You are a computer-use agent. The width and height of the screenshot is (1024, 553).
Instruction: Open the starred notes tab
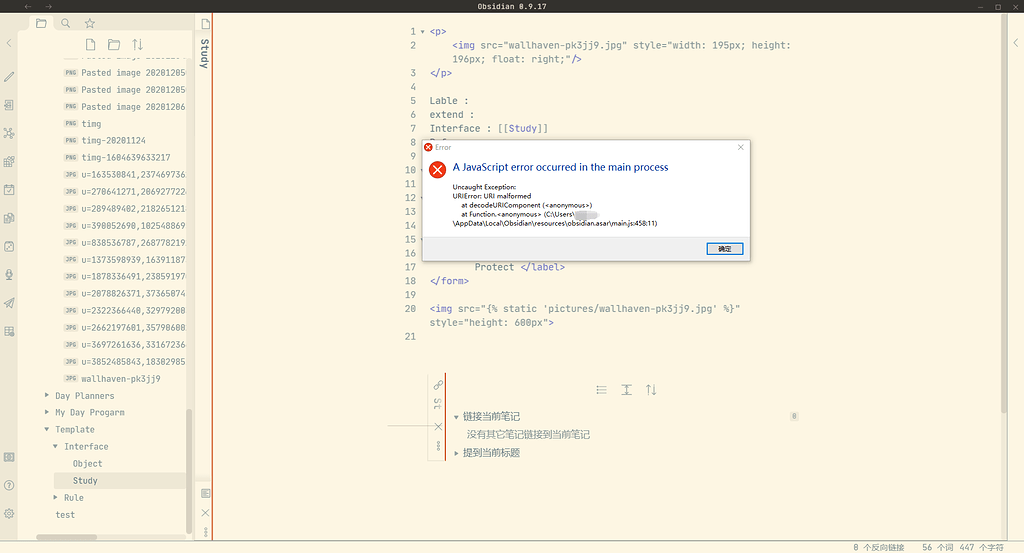(90, 23)
